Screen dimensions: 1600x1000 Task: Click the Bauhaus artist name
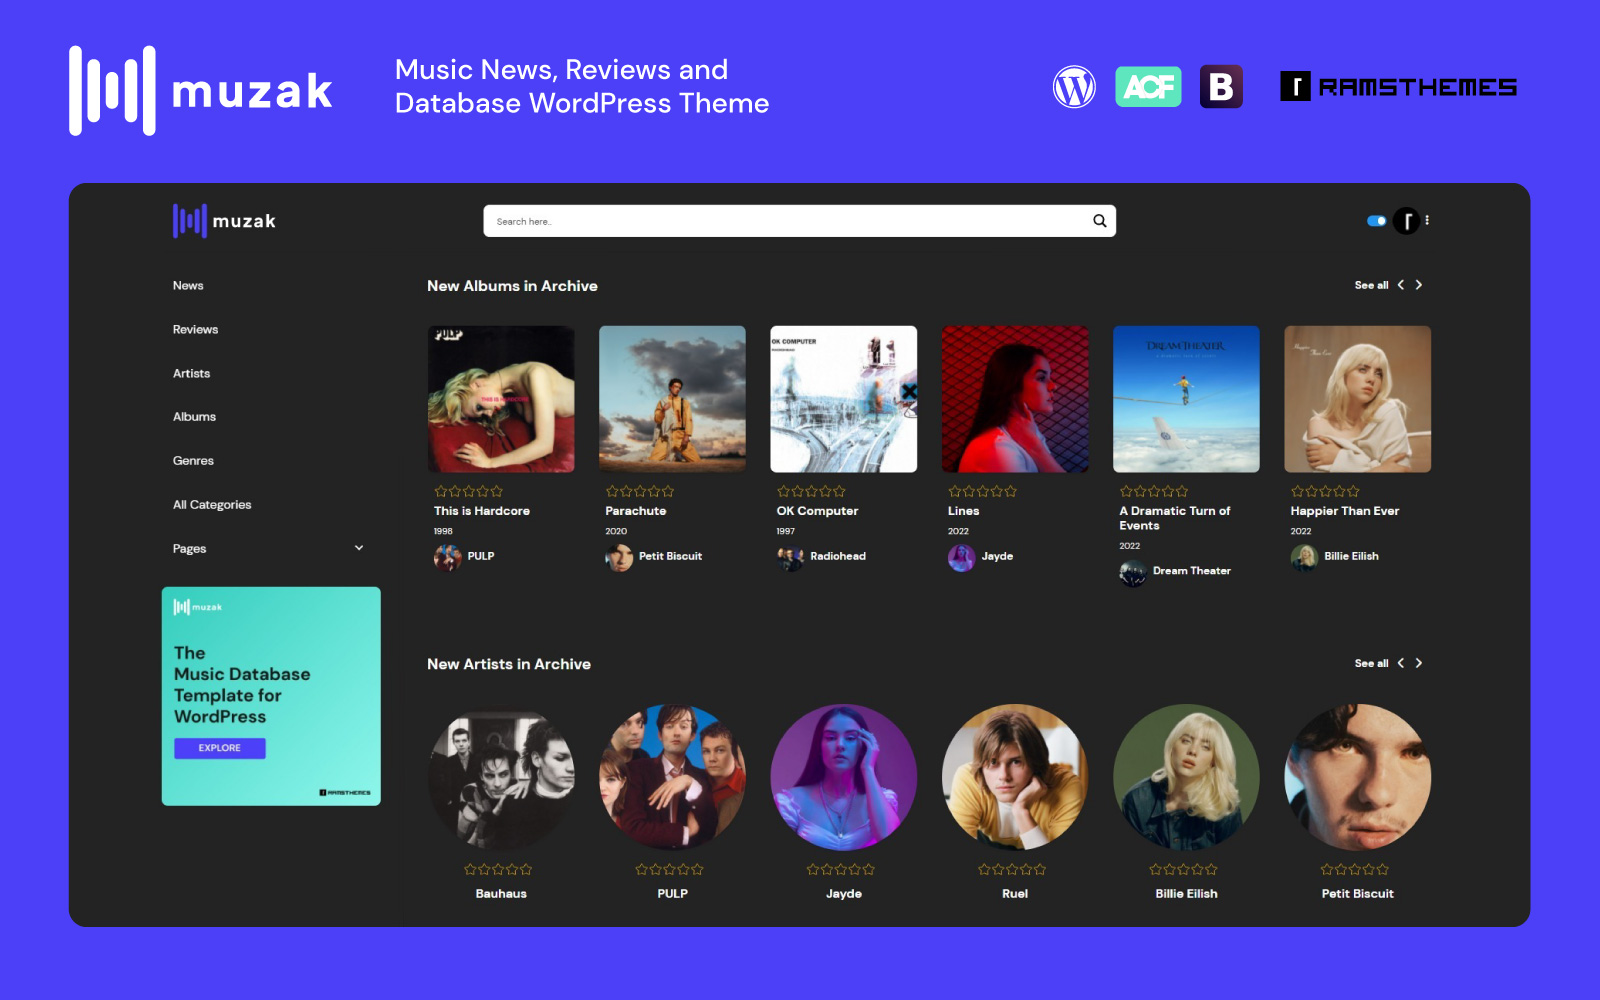tap(501, 894)
